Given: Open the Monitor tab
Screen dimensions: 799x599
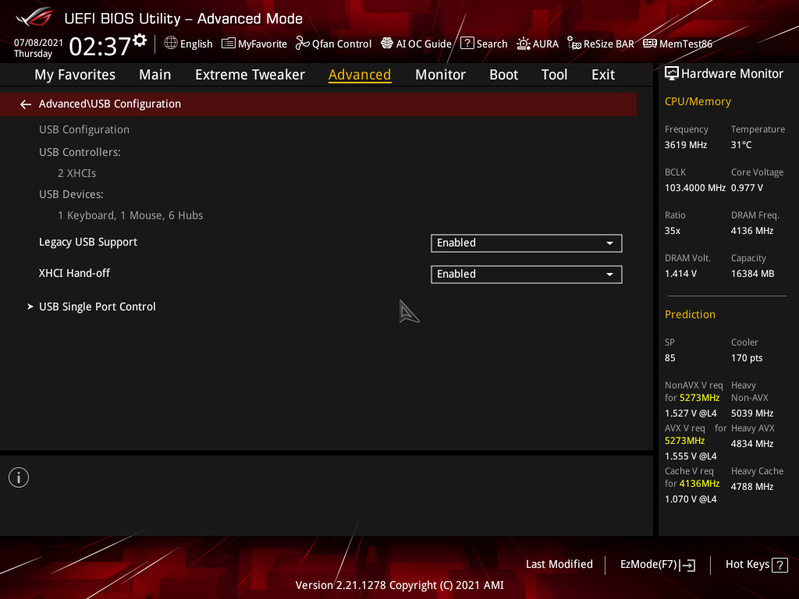Looking at the screenshot, I should tap(440, 75).
